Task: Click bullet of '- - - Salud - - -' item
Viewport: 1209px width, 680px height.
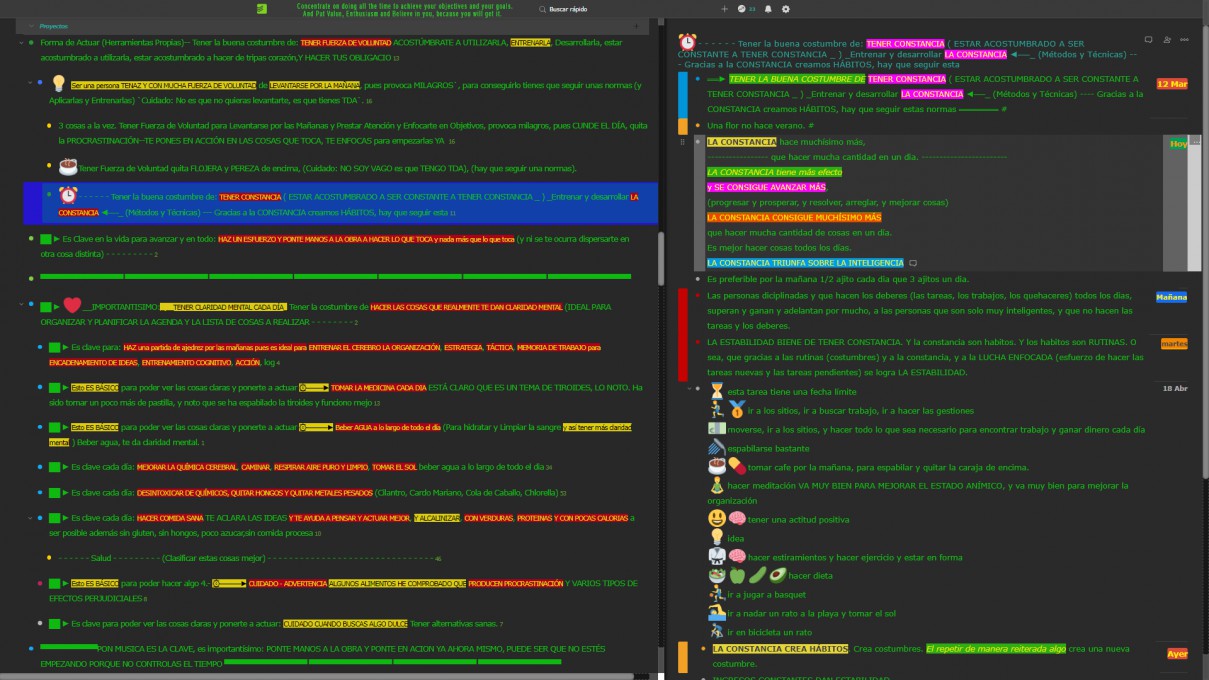Action: pos(49,557)
